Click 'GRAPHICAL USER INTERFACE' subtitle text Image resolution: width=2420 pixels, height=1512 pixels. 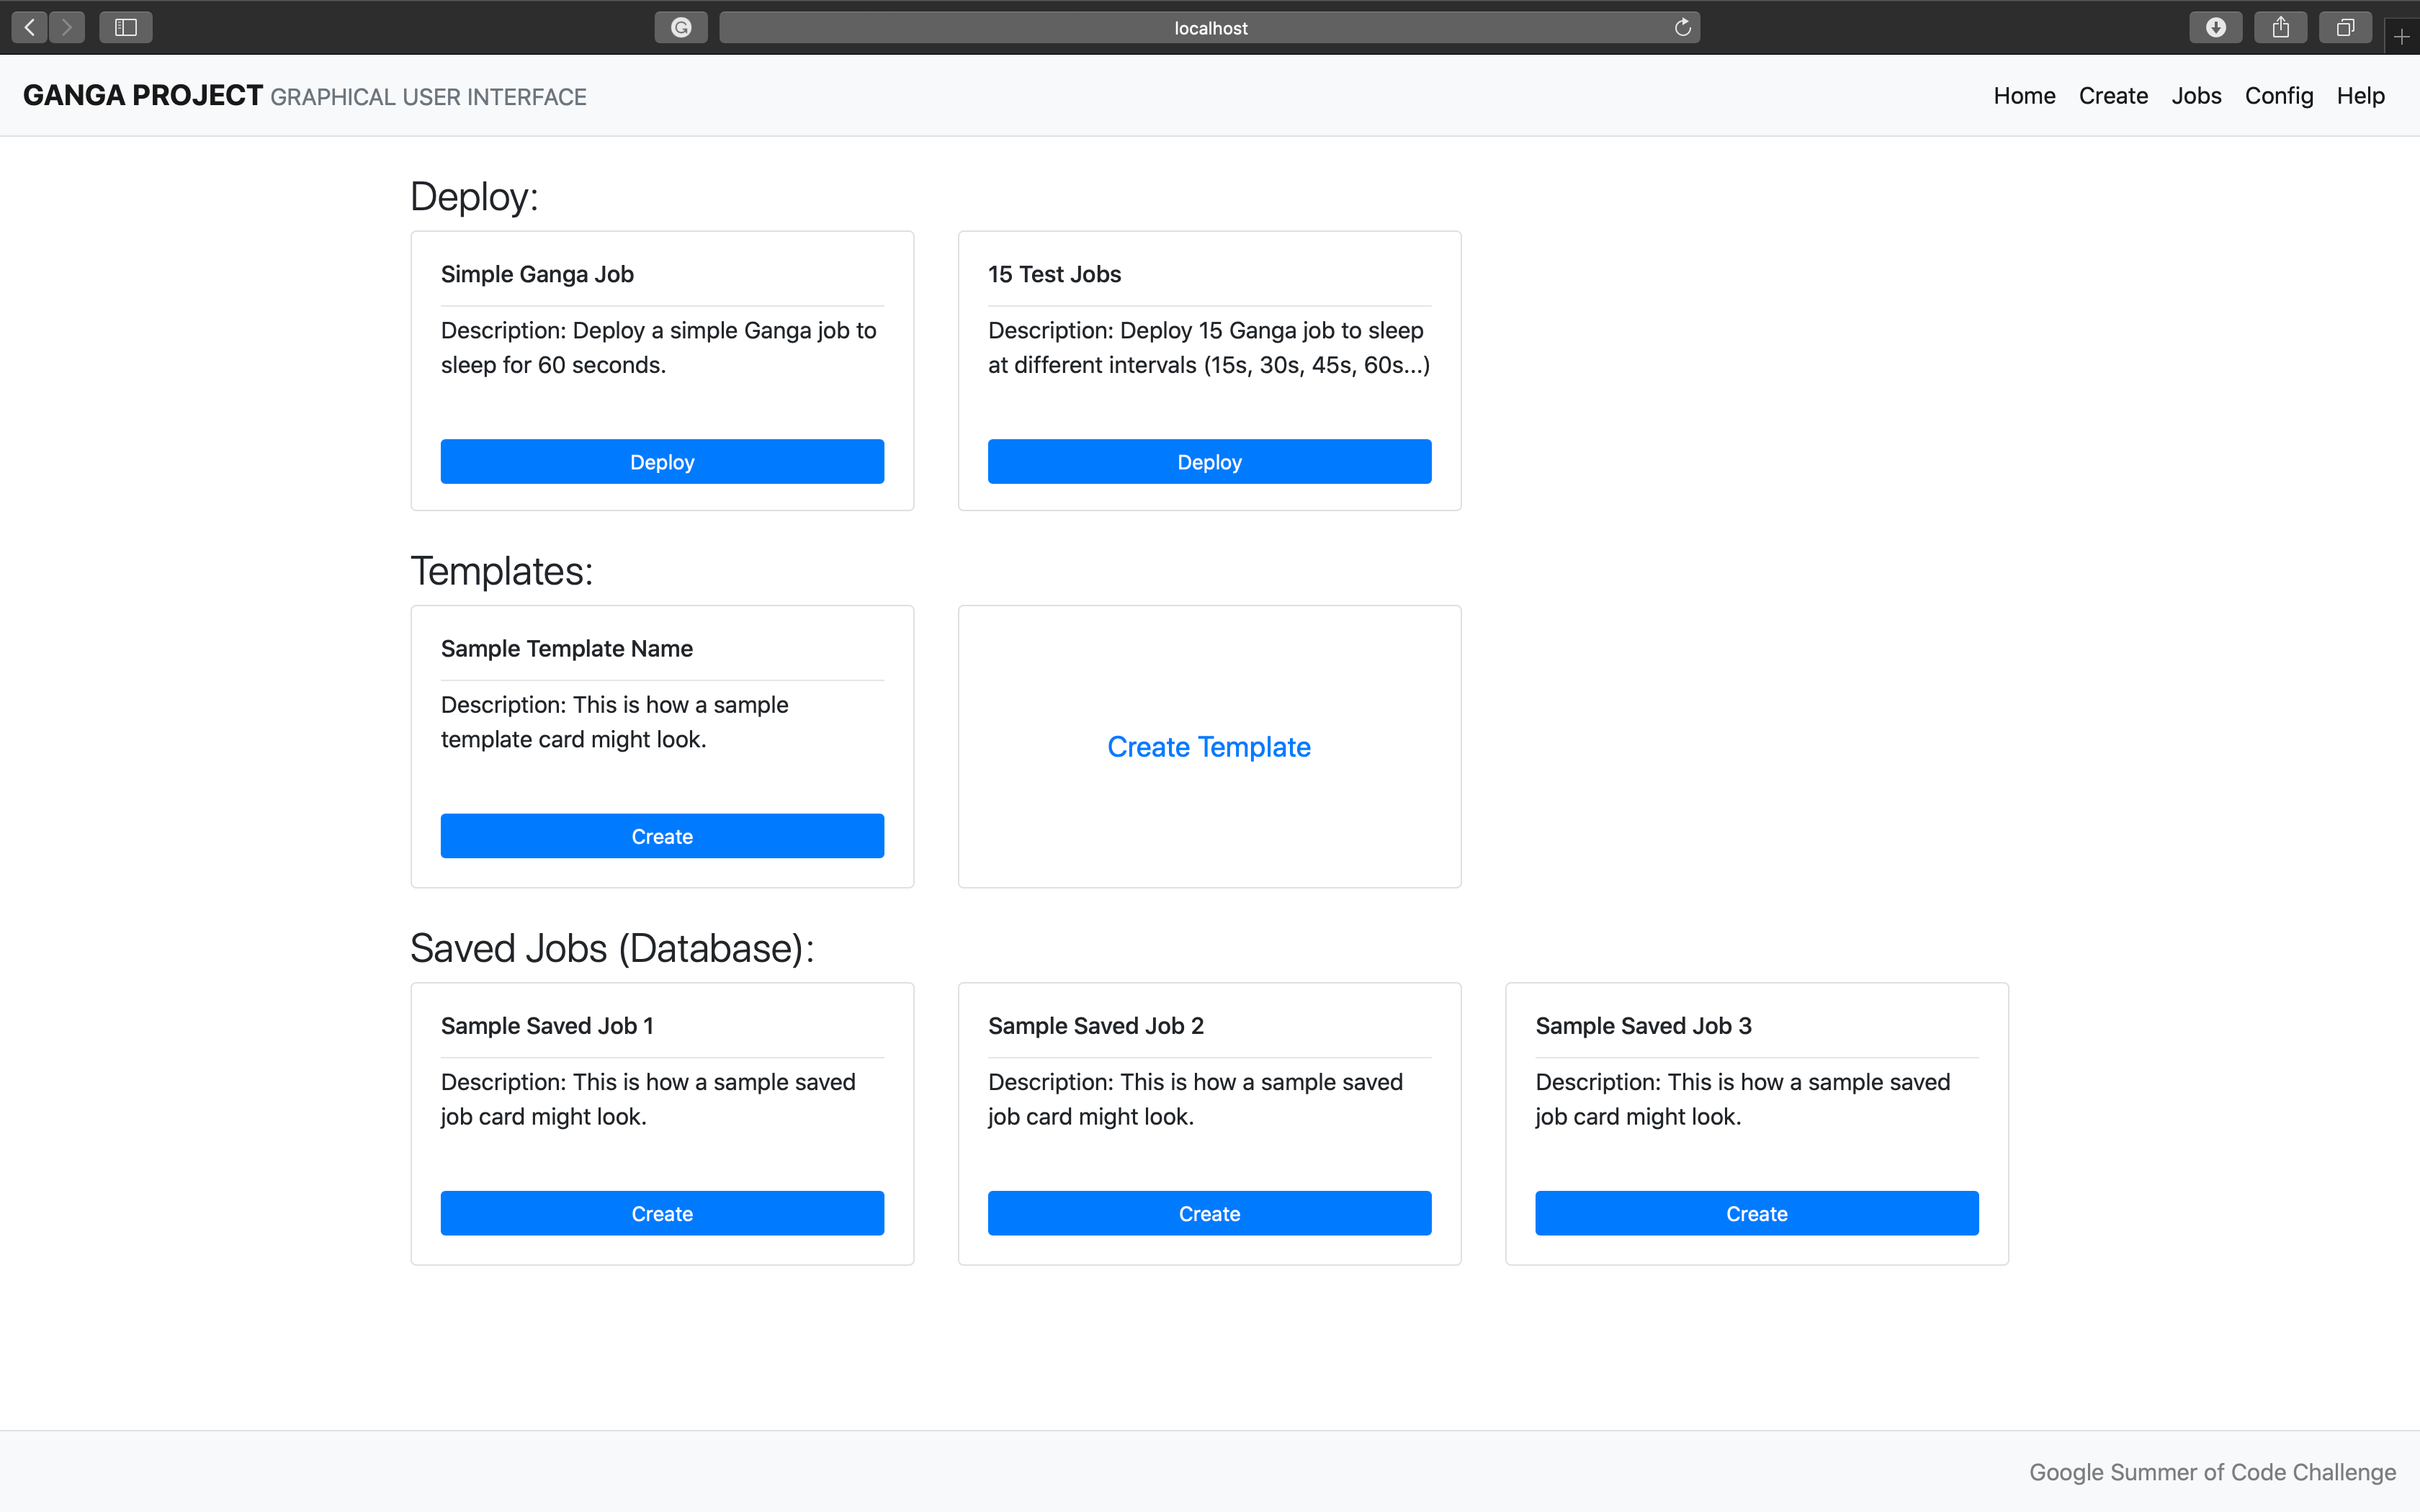428,97
